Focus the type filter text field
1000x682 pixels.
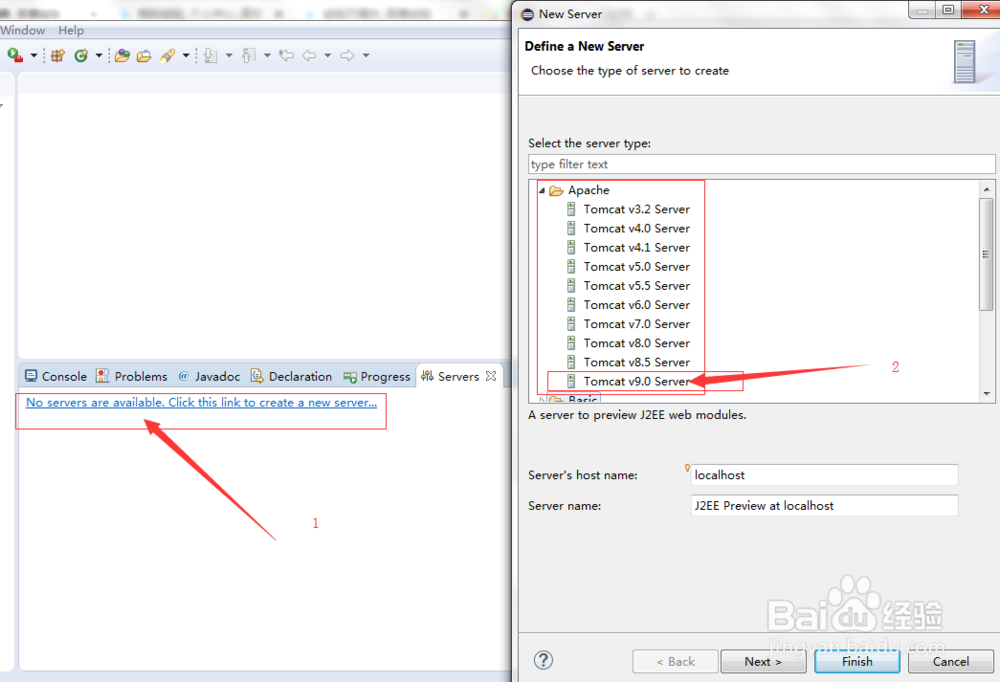click(x=761, y=164)
